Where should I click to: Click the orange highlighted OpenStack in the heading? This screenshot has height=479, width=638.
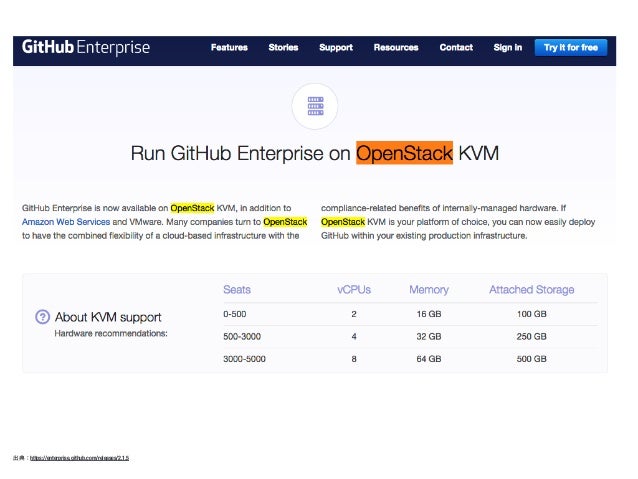click(x=404, y=153)
